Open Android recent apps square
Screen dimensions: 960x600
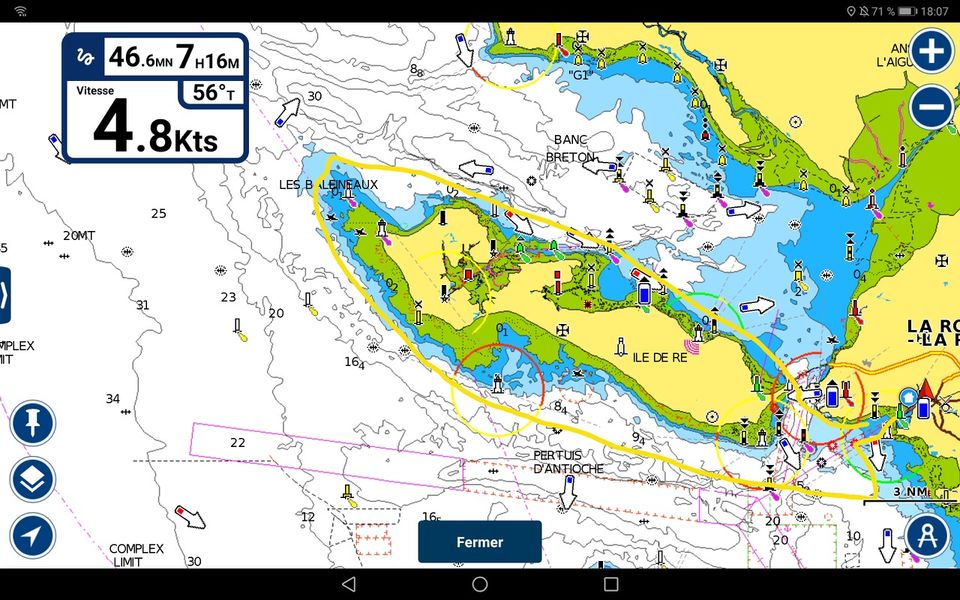coord(611,584)
